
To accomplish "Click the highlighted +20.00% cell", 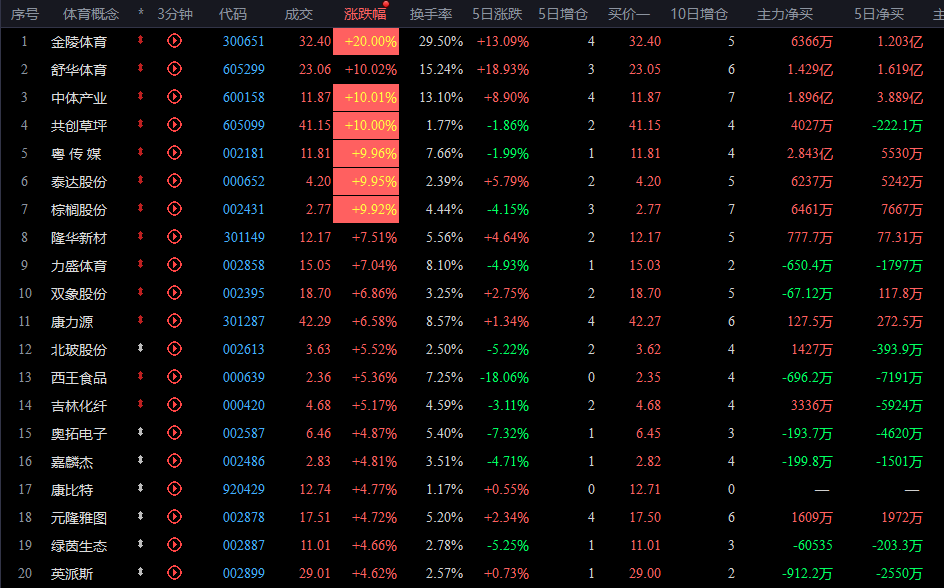I will 371,41.
